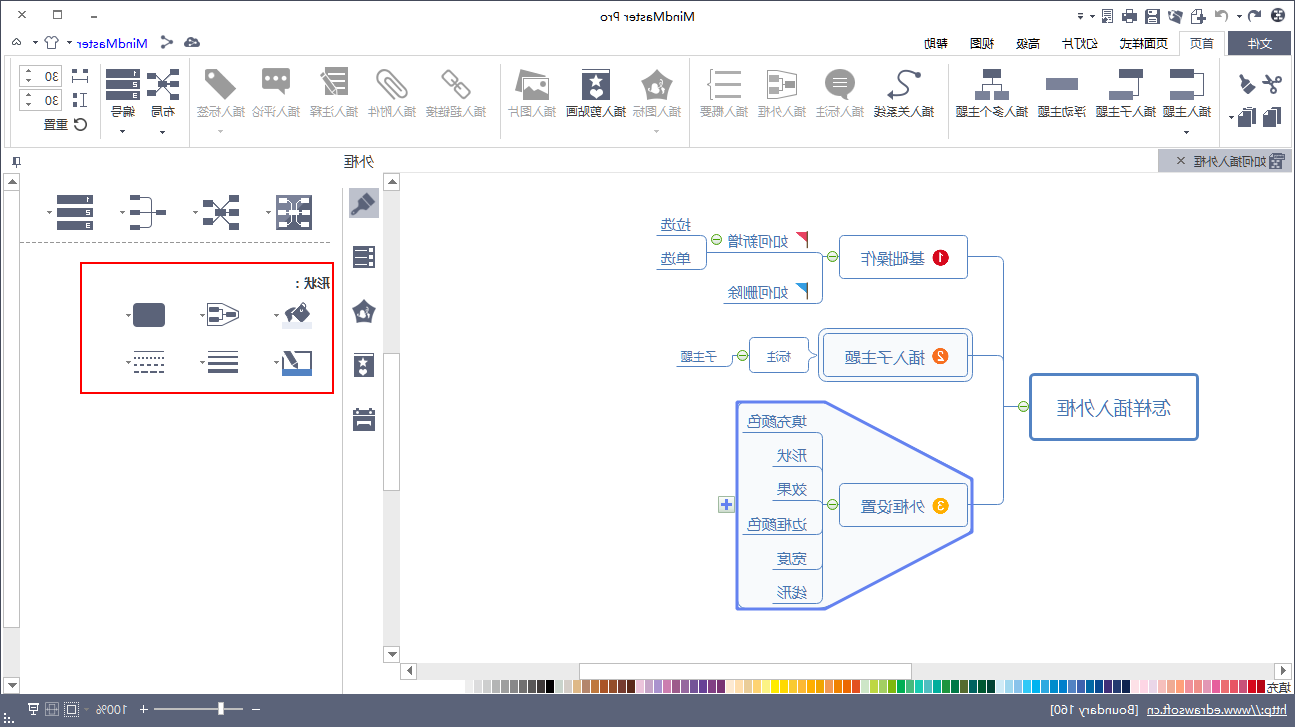Viewport: 1295px width, 727px height.
Task: Click the 插入图片 (insert picture) icon
Action: pos(531,85)
